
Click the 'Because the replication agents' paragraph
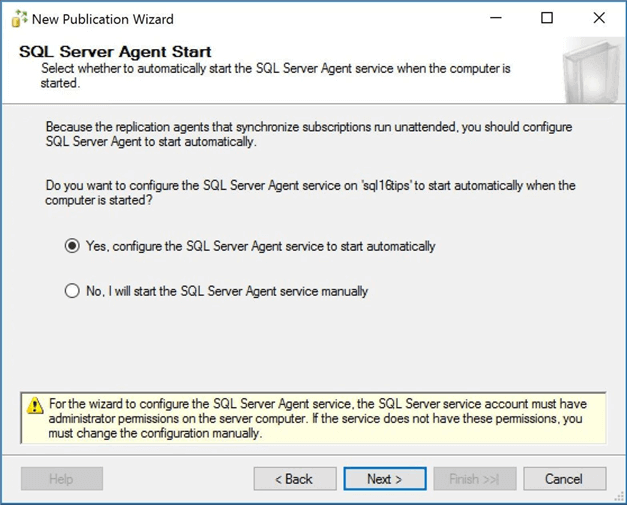pyautogui.click(x=309, y=134)
